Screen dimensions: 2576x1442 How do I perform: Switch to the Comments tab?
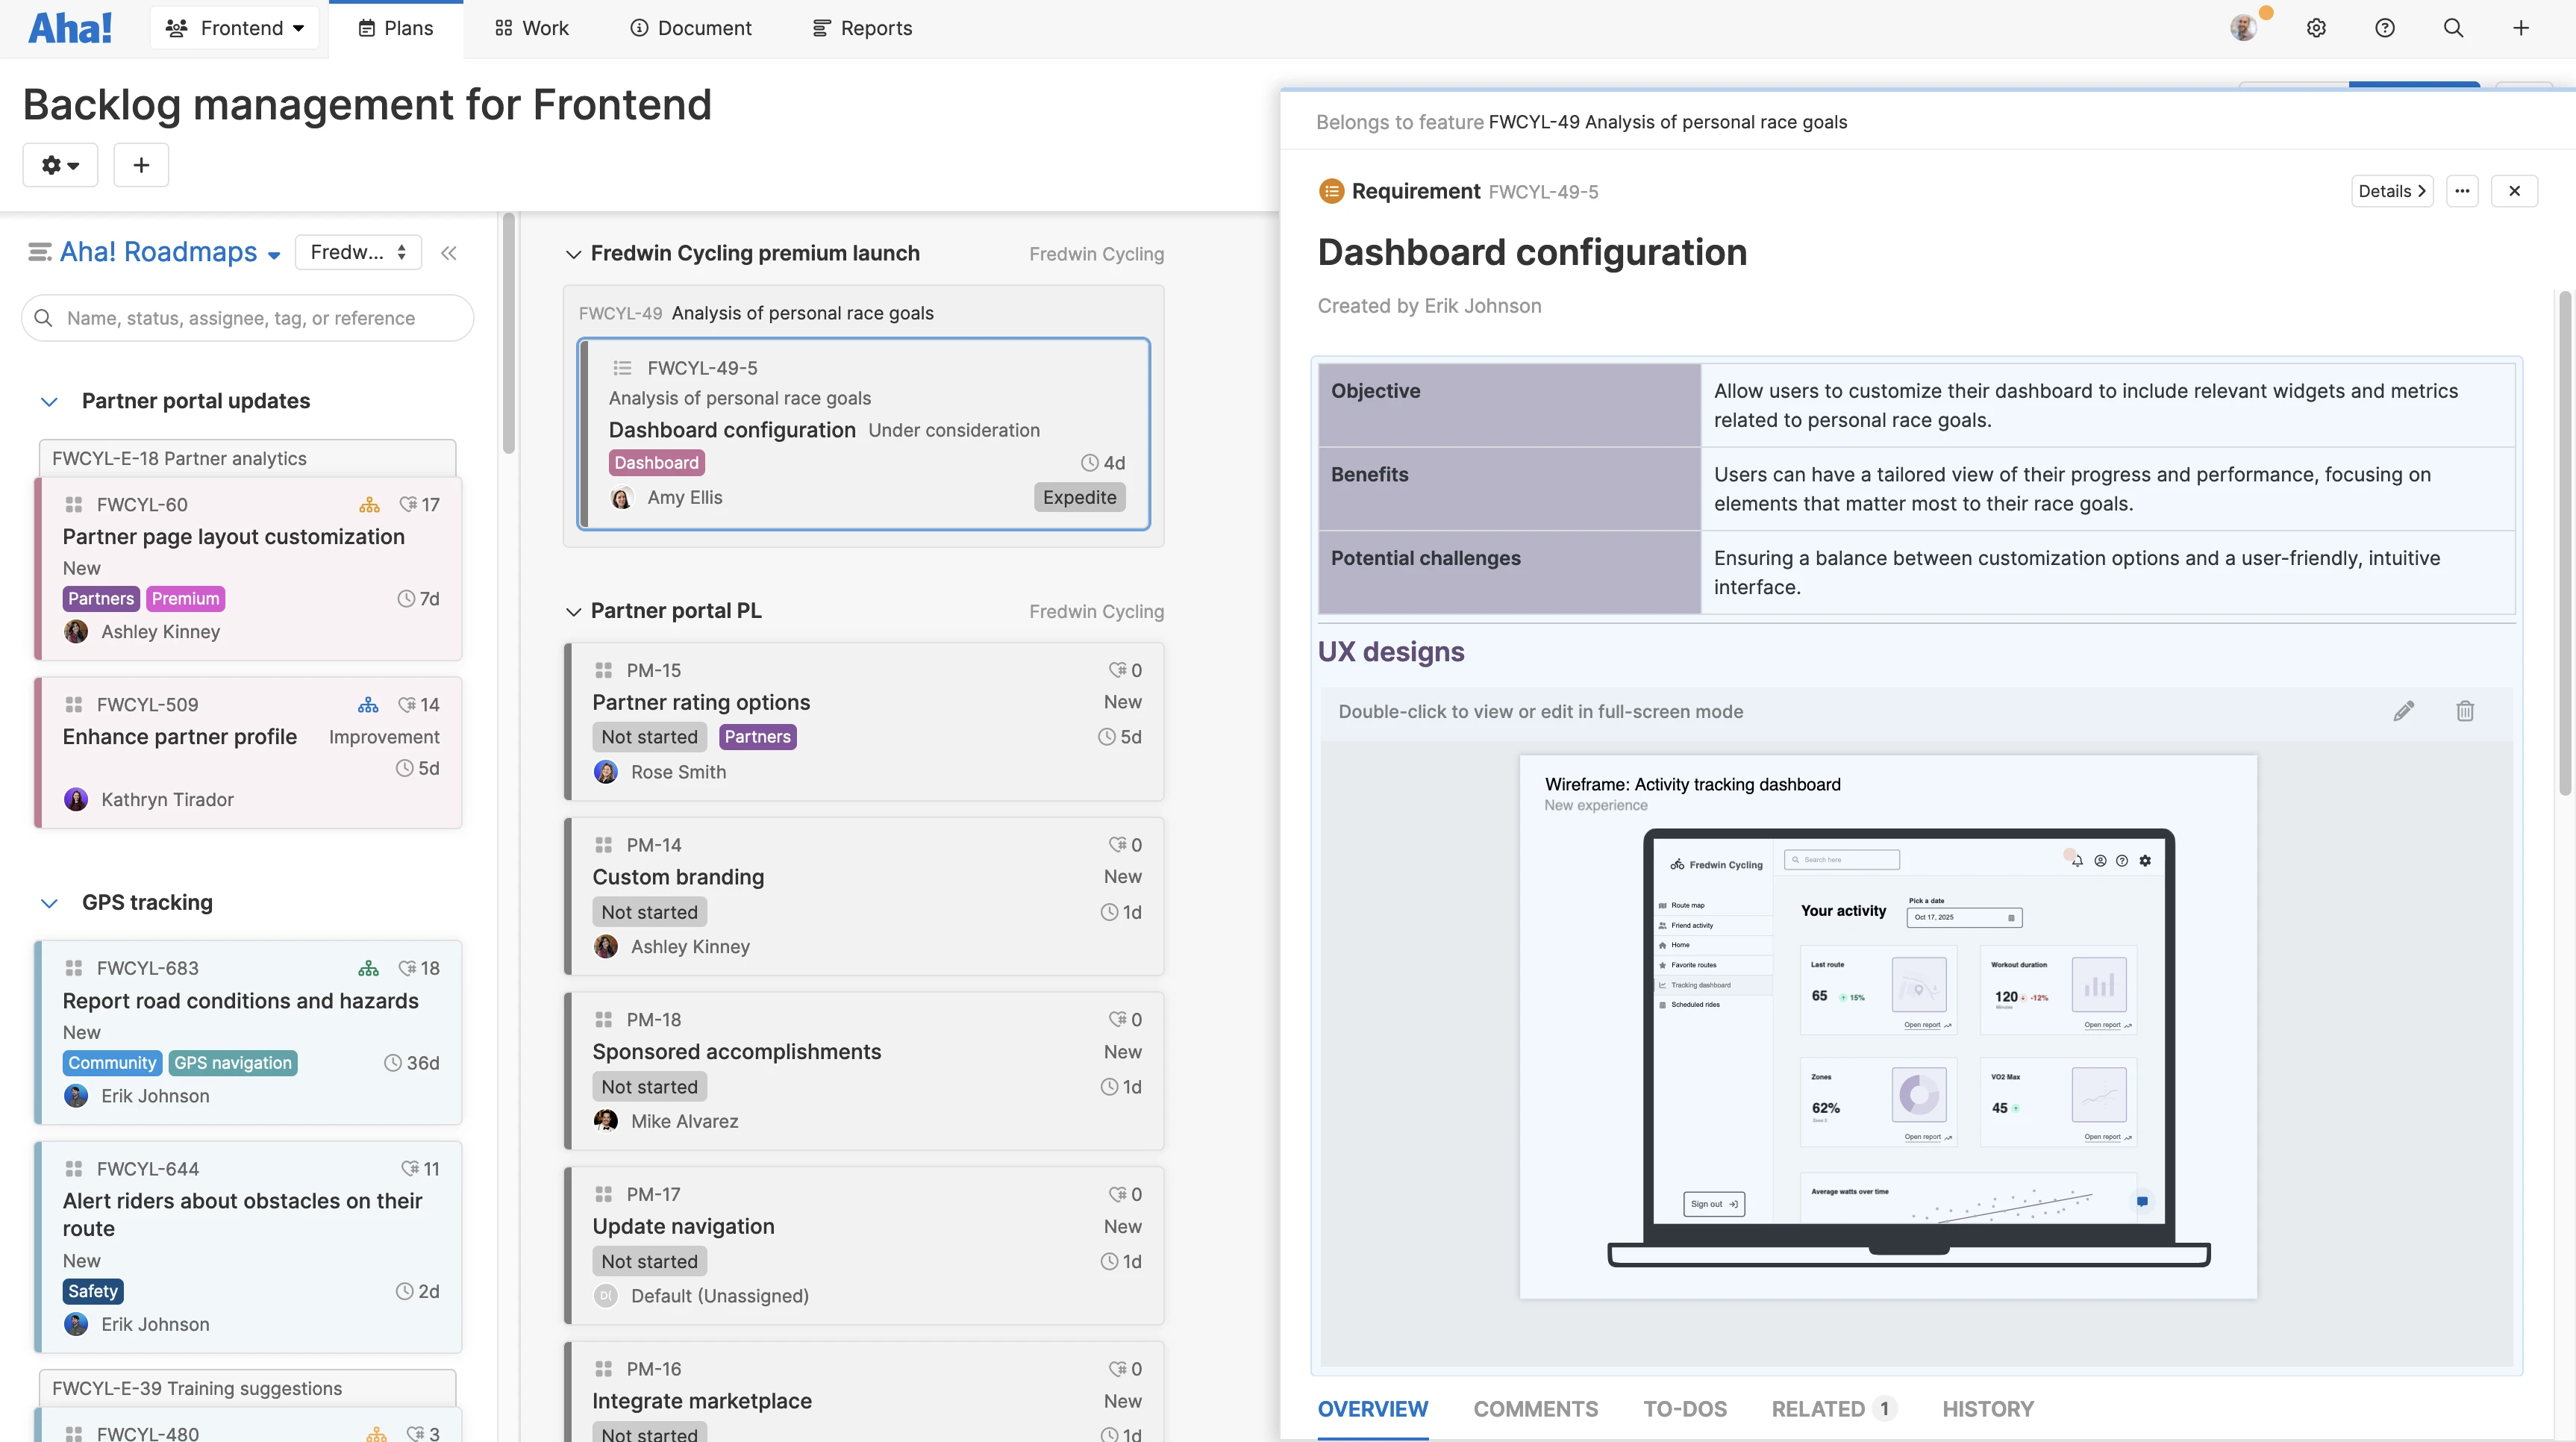tap(1536, 1409)
